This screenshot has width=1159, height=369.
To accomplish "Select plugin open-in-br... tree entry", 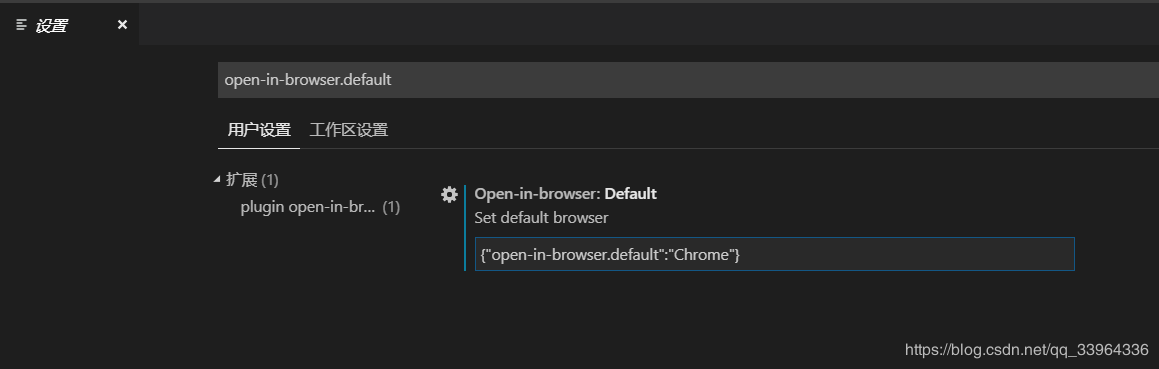I will [308, 207].
